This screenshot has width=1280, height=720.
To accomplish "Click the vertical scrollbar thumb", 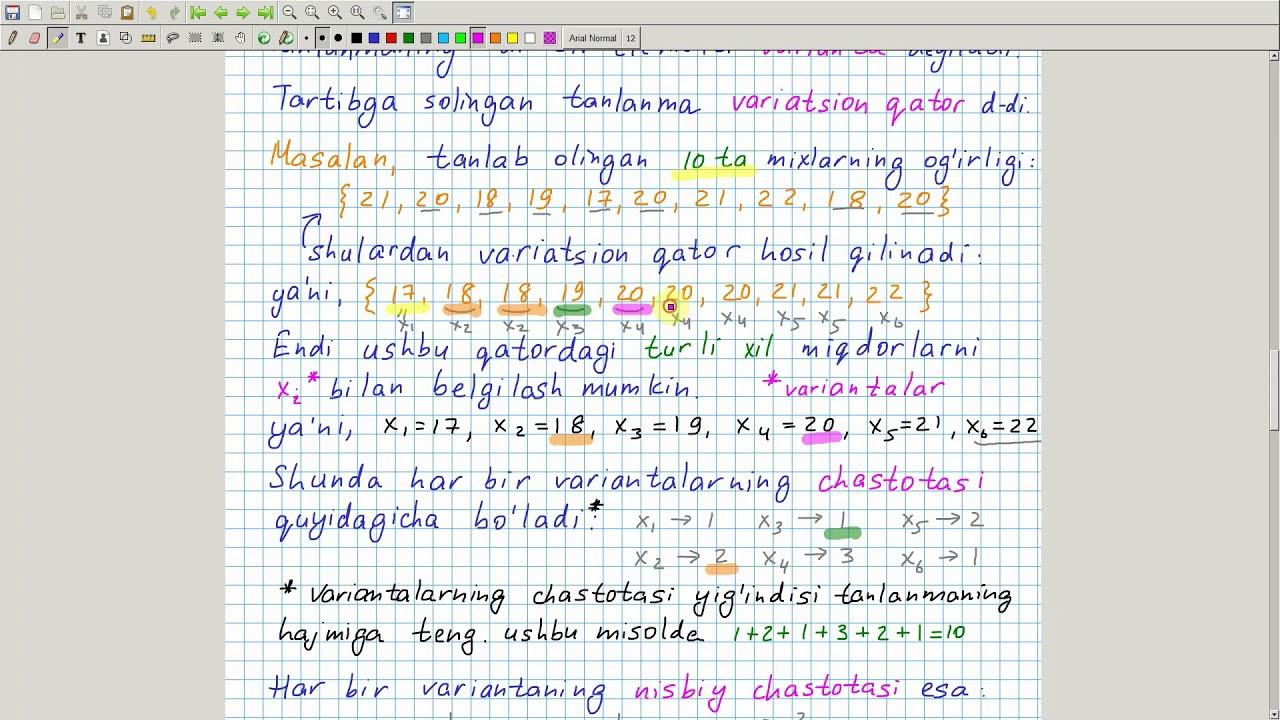I will pyautogui.click(x=1273, y=390).
